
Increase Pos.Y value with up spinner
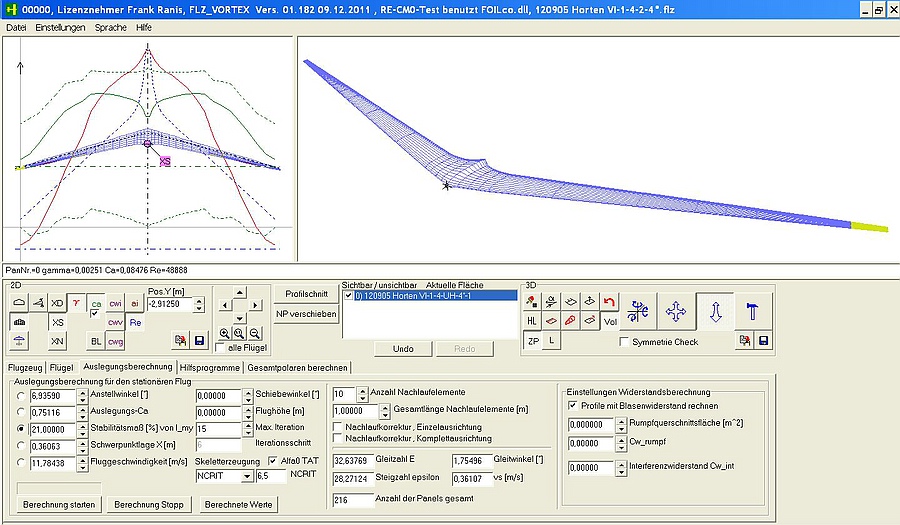200,299
